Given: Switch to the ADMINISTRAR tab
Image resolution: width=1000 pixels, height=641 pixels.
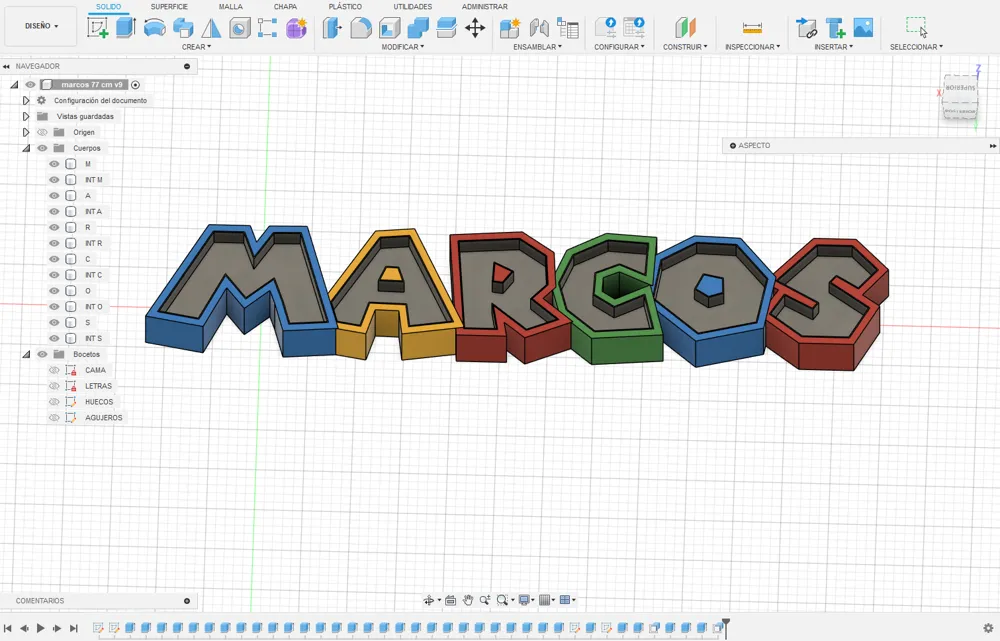Looking at the screenshot, I should click(485, 6).
